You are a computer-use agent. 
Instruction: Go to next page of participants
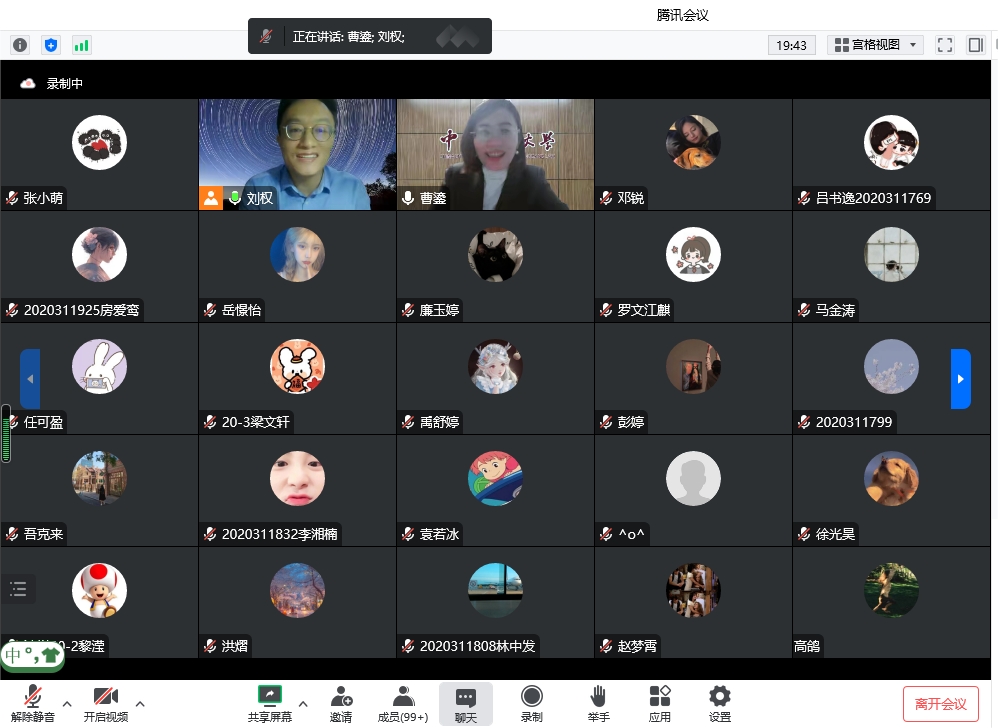960,379
